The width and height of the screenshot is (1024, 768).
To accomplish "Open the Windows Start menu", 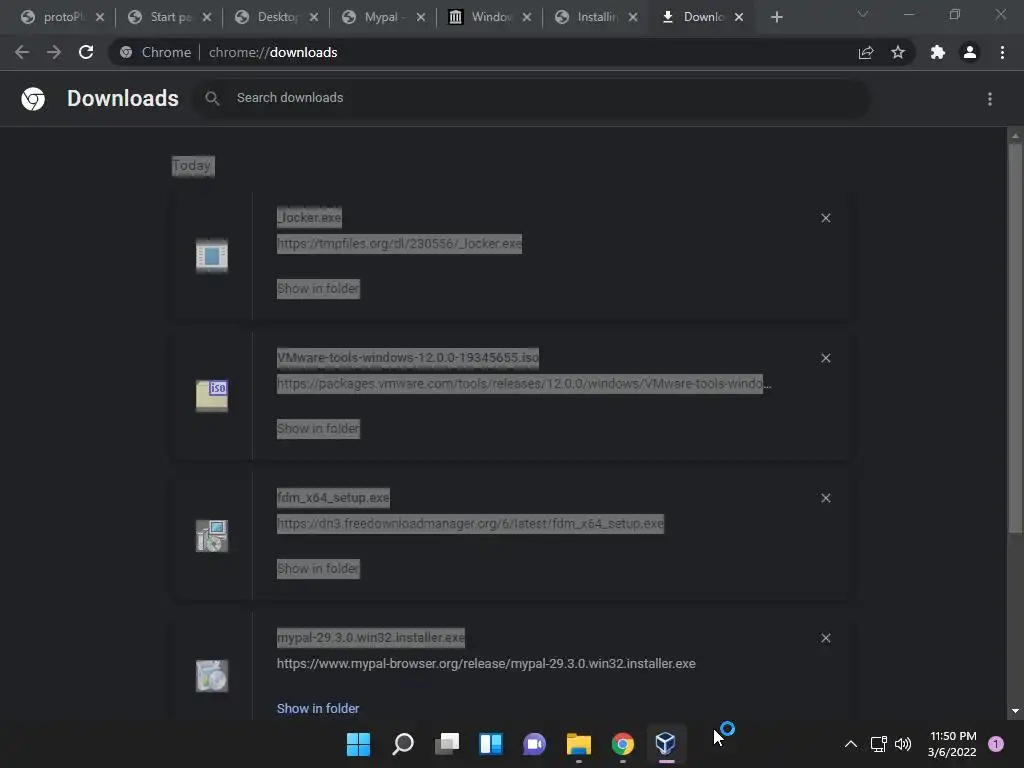I will click(x=358, y=744).
